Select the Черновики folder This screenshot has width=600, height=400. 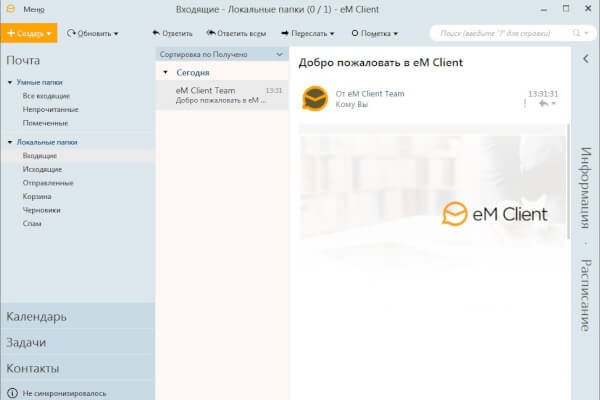point(41,210)
